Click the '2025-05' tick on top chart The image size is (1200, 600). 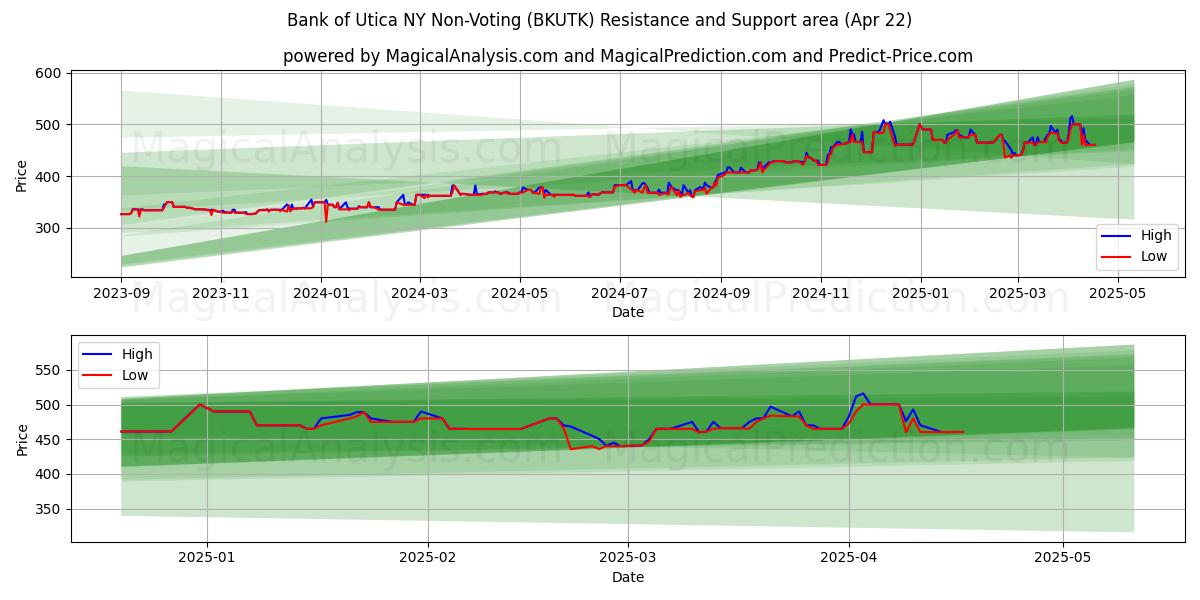(1117, 293)
